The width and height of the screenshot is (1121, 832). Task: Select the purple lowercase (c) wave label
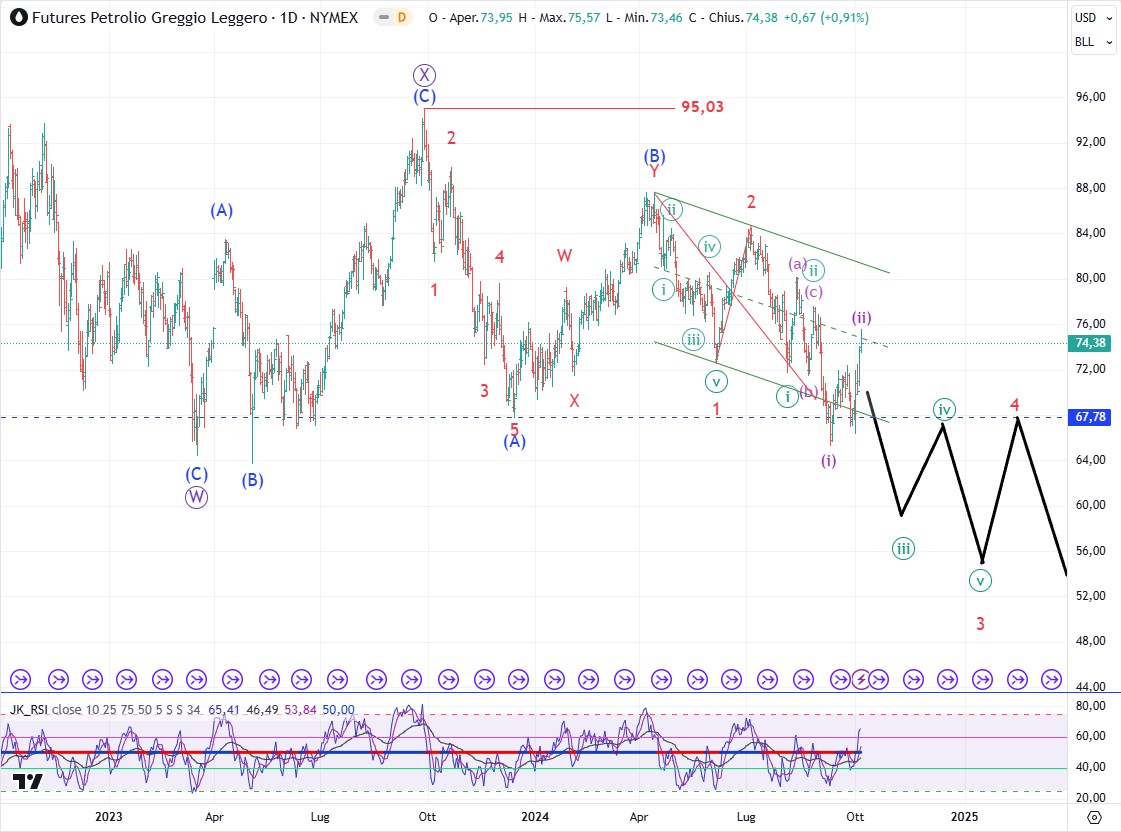point(814,292)
